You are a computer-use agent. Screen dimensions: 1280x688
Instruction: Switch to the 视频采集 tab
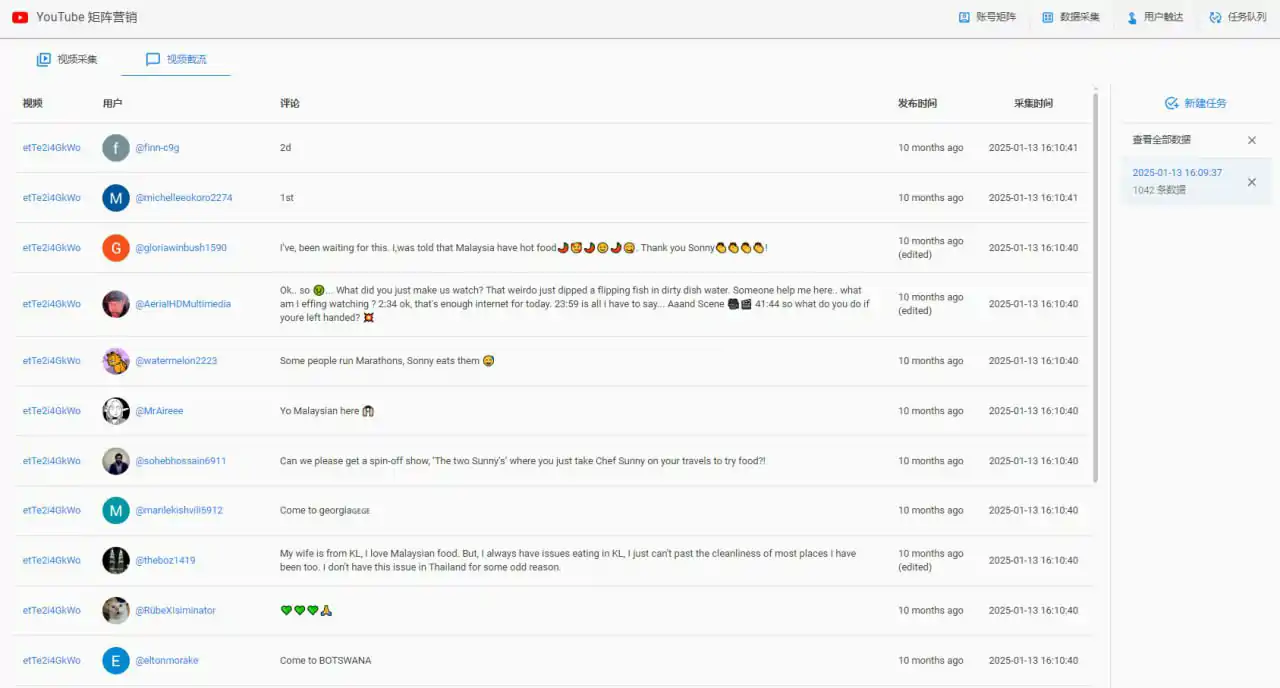click(67, 59)
